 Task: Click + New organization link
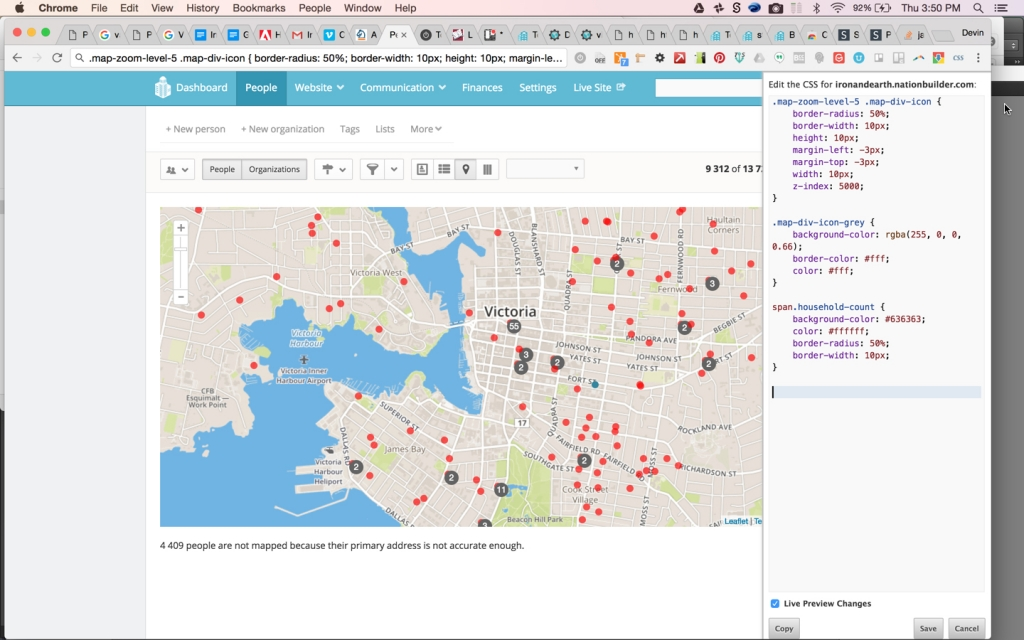pos(282,129)
